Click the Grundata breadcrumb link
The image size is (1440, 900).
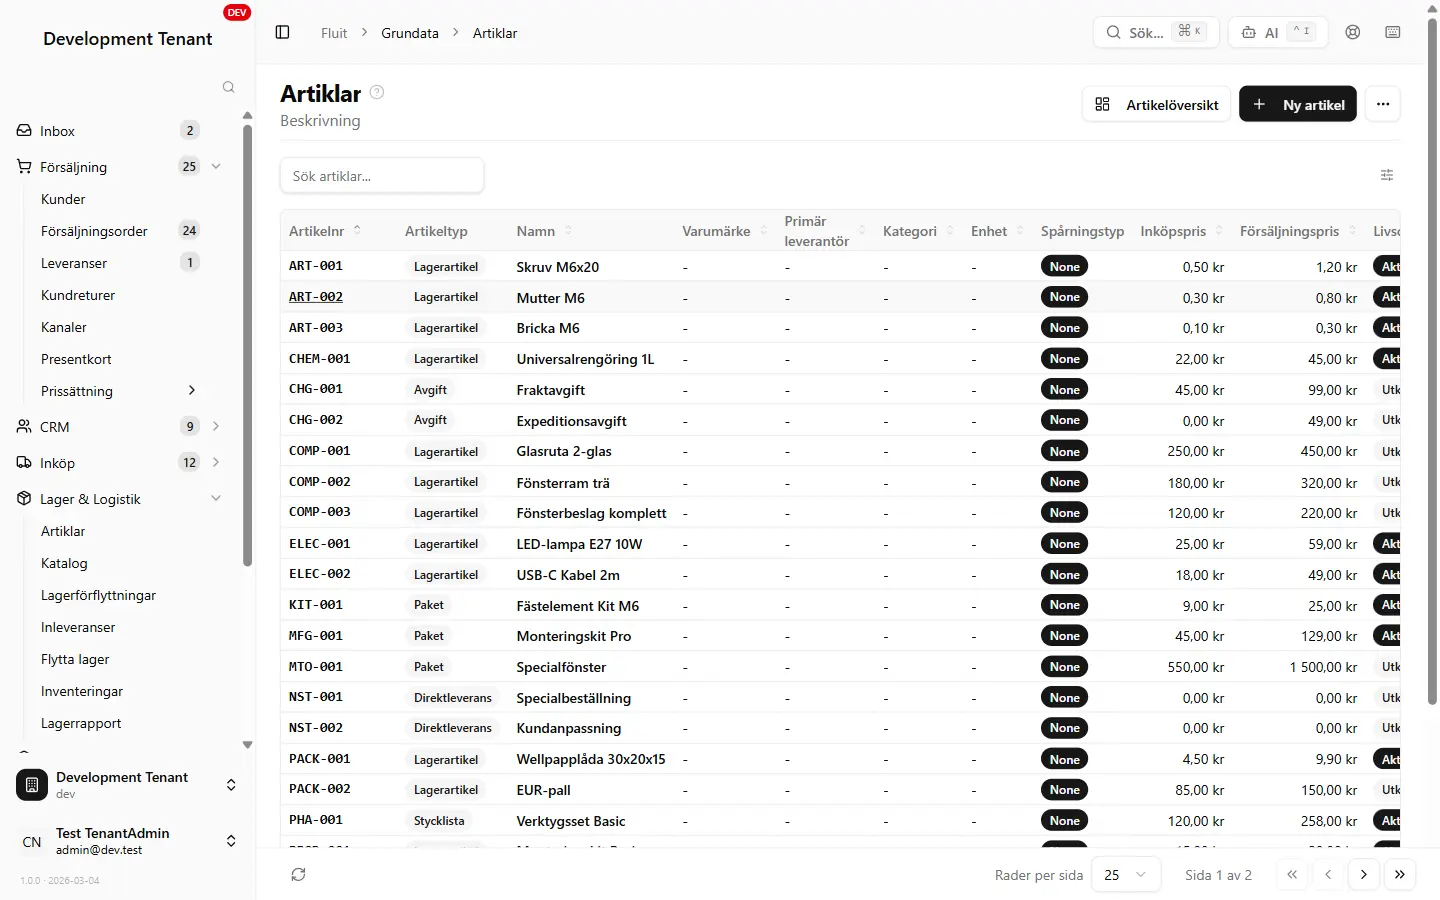pyautogui.click(x=410, y=33)
